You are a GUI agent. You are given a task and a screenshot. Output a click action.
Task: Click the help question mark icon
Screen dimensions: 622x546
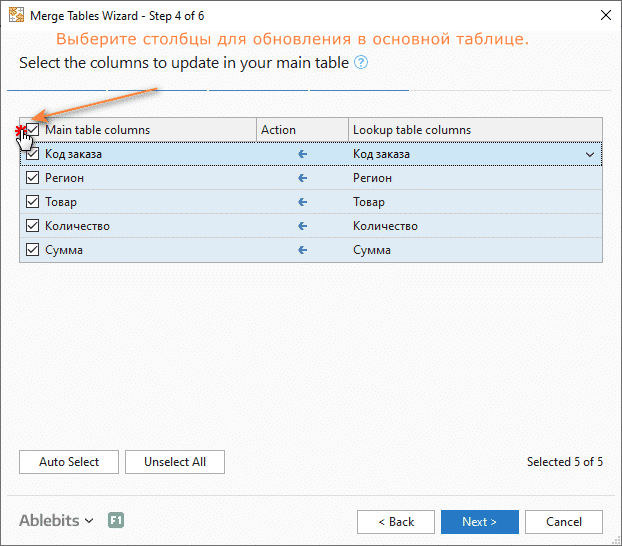pyautogui.click(x=361, y=63)
